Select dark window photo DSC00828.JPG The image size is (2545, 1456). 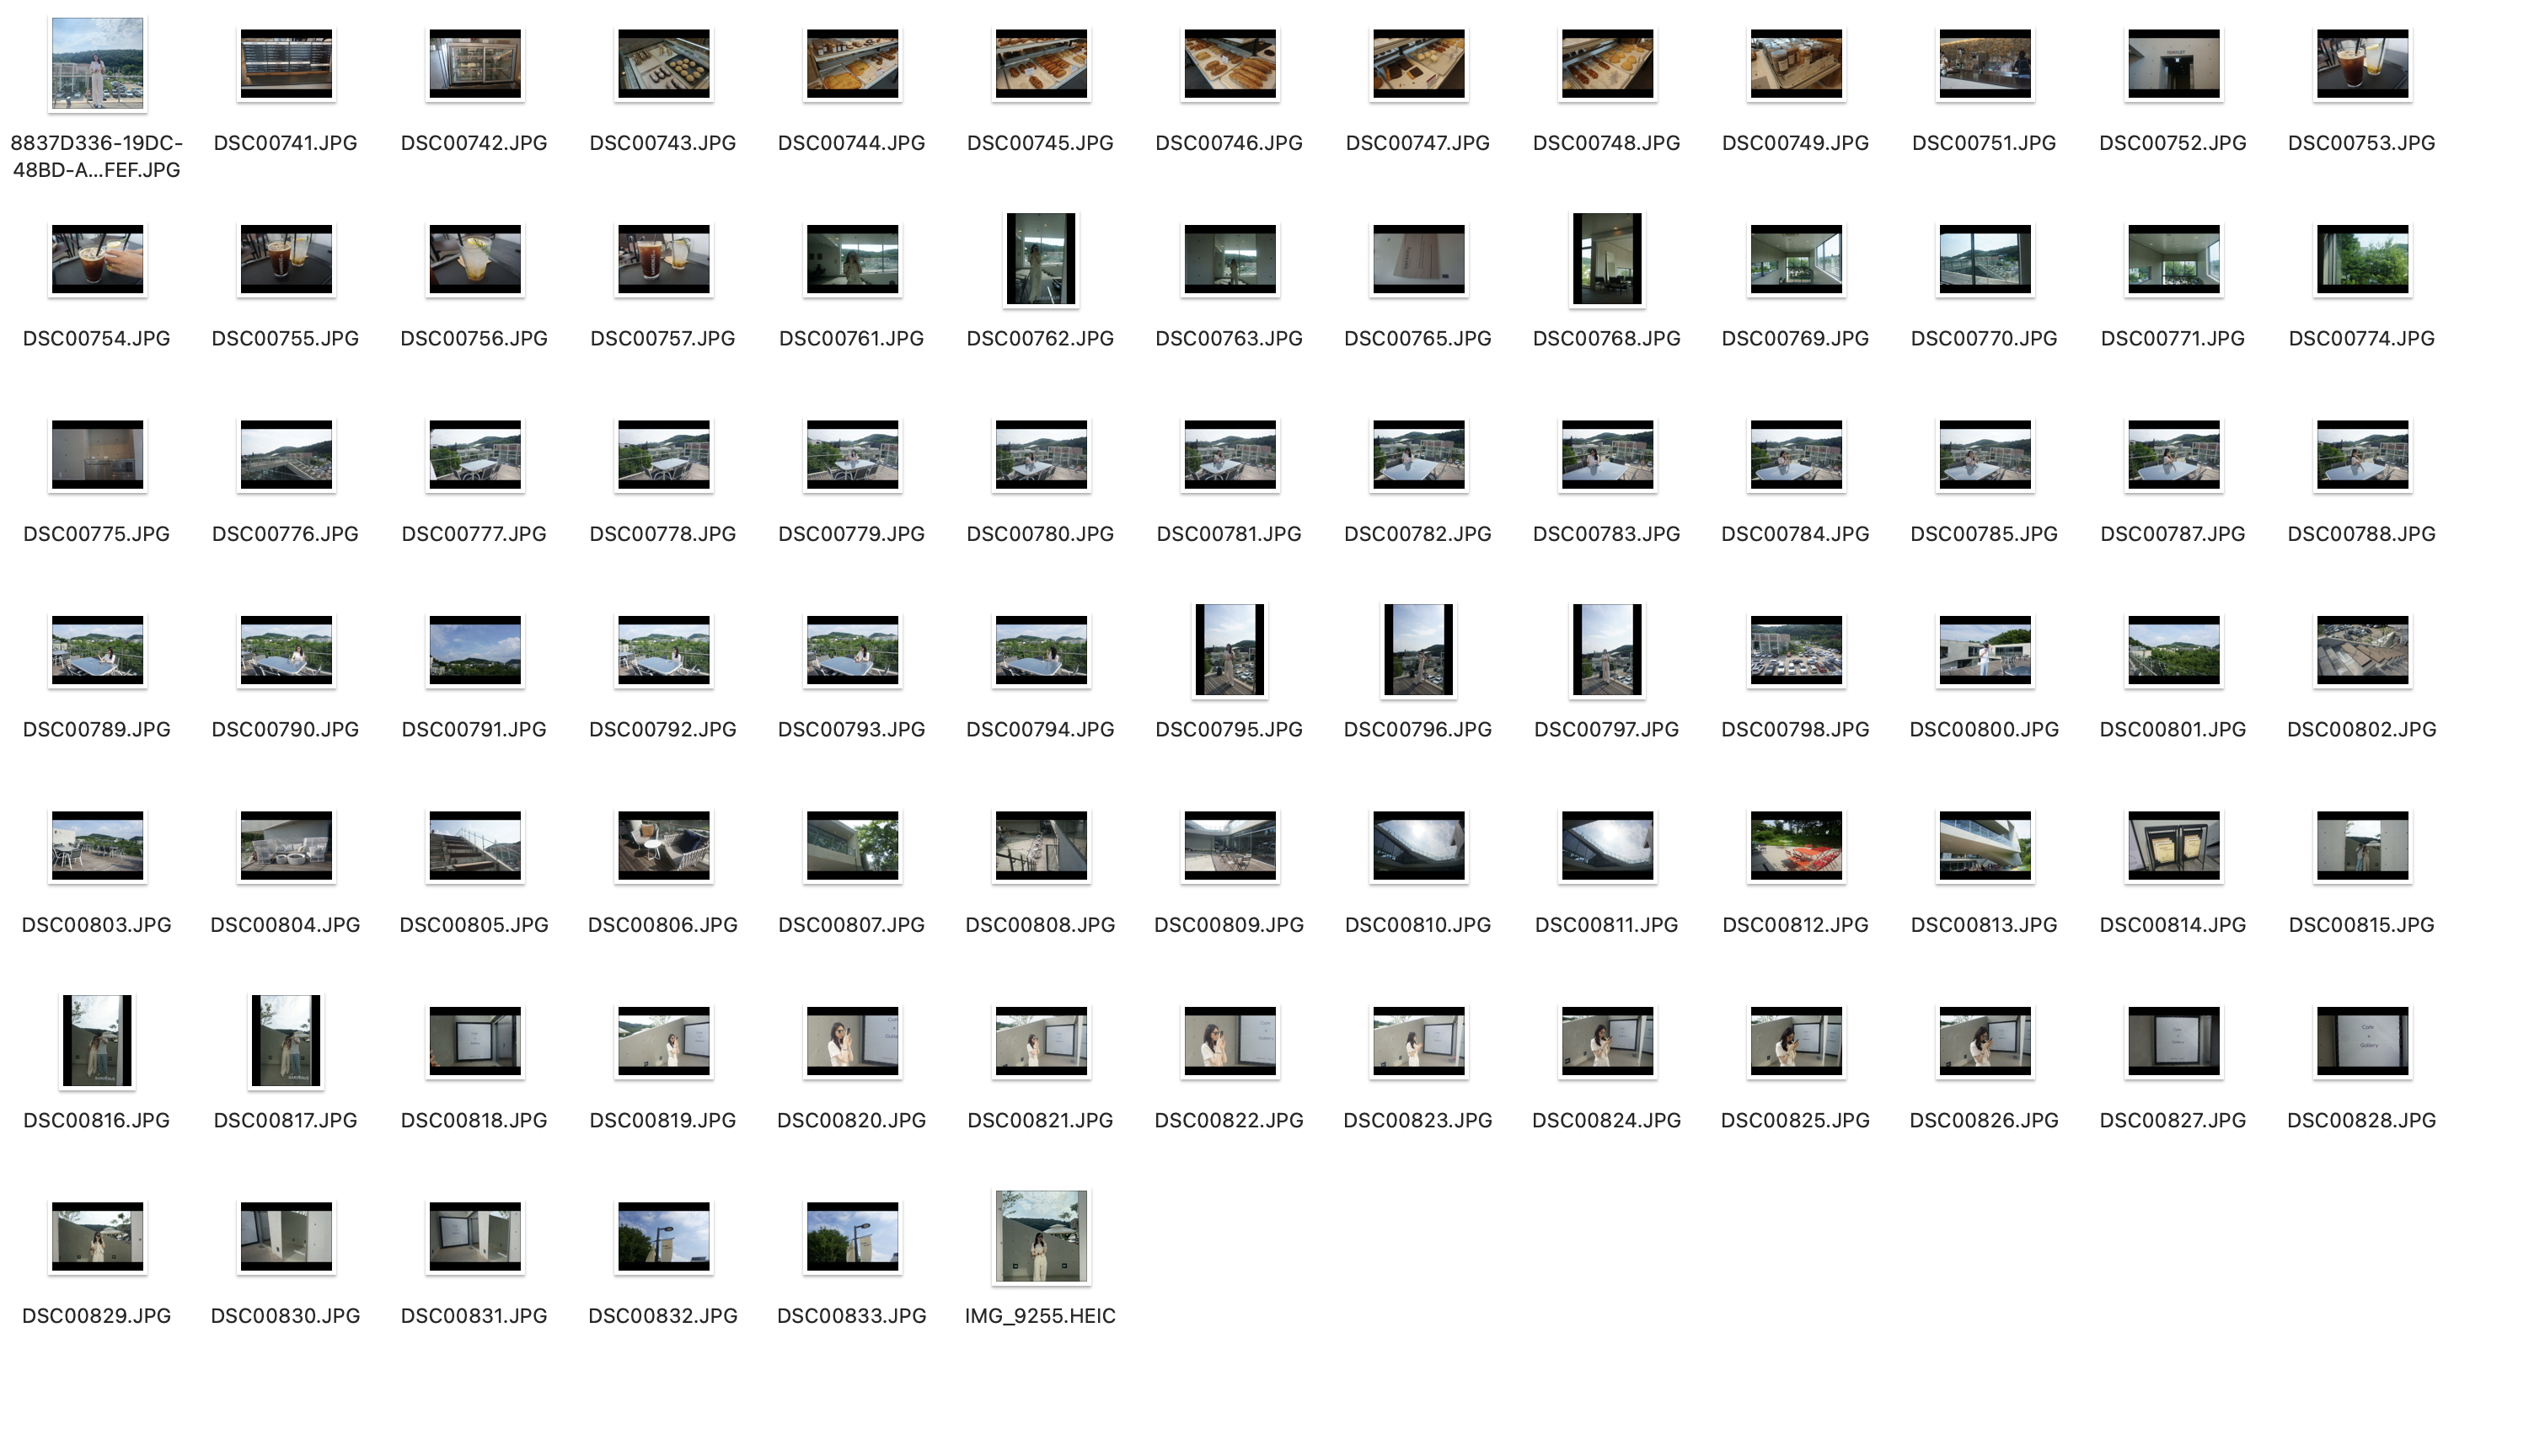[x=2362, y=1041]
